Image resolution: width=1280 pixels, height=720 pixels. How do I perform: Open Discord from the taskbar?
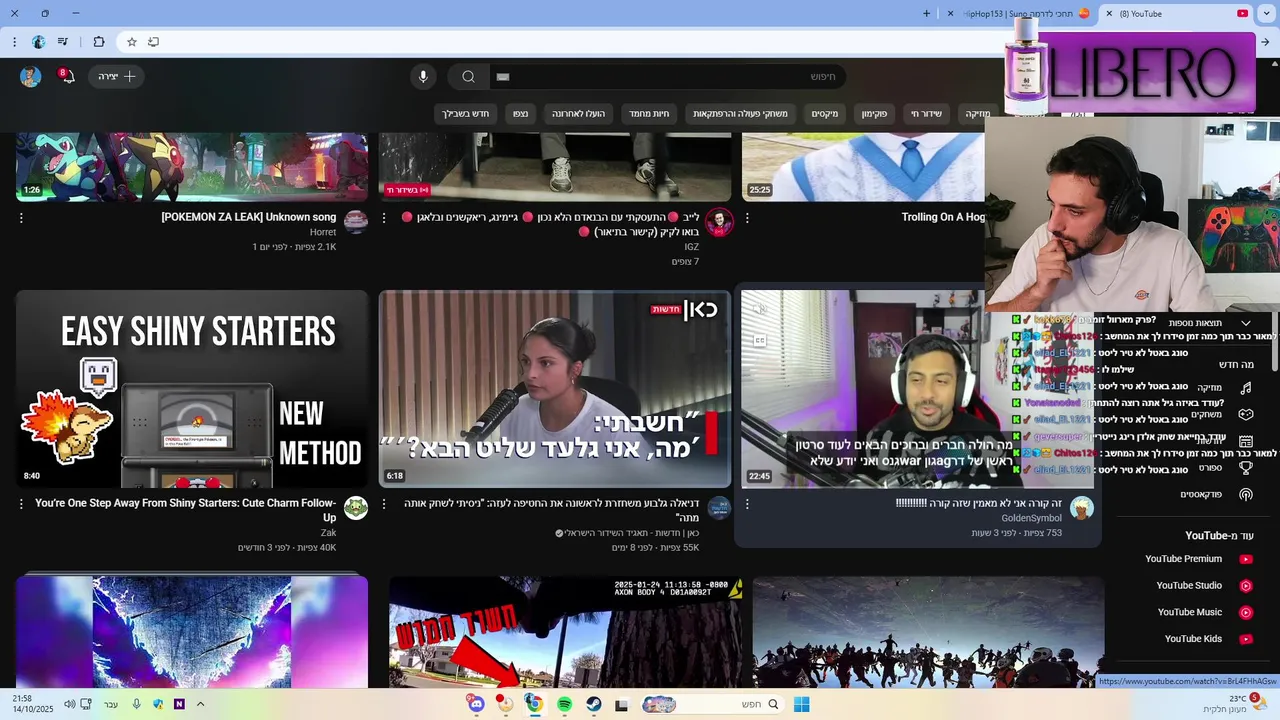pos(476,704)
